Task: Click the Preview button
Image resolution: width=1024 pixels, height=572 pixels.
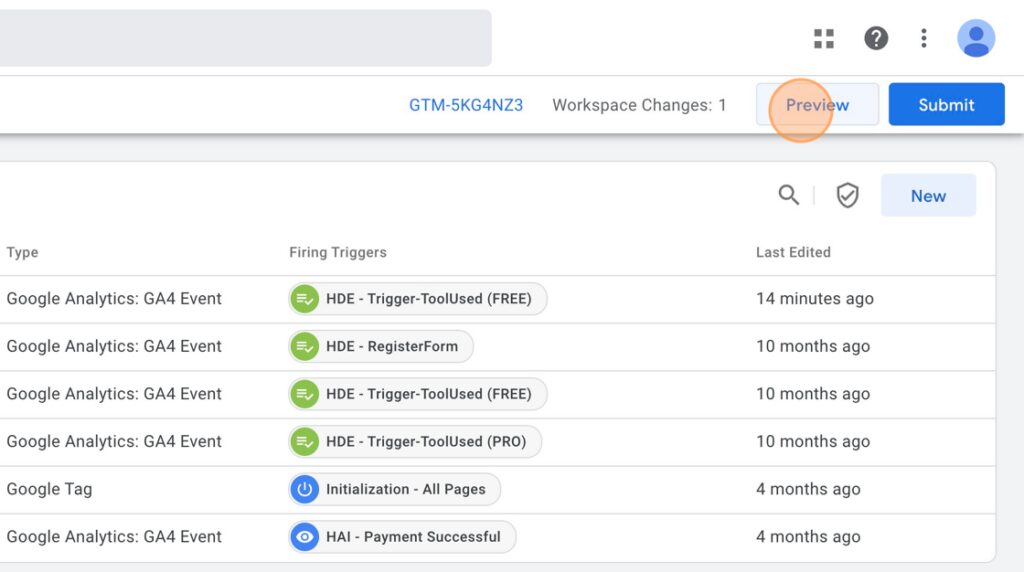Action: (x=817, y=104)
